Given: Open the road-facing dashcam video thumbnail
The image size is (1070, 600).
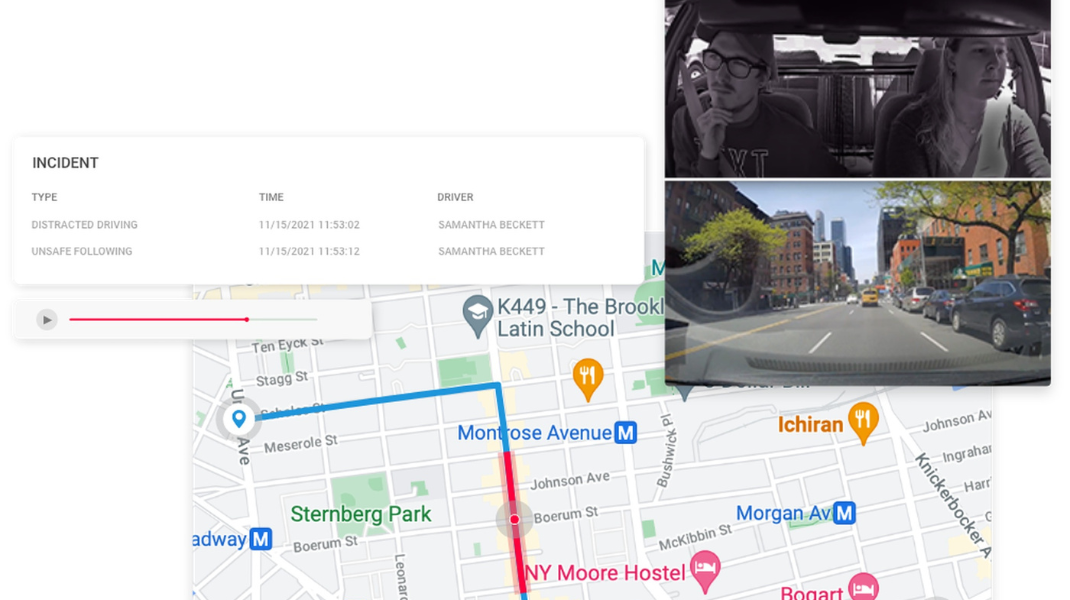Looking at the screenshot, I should point(858,283).
